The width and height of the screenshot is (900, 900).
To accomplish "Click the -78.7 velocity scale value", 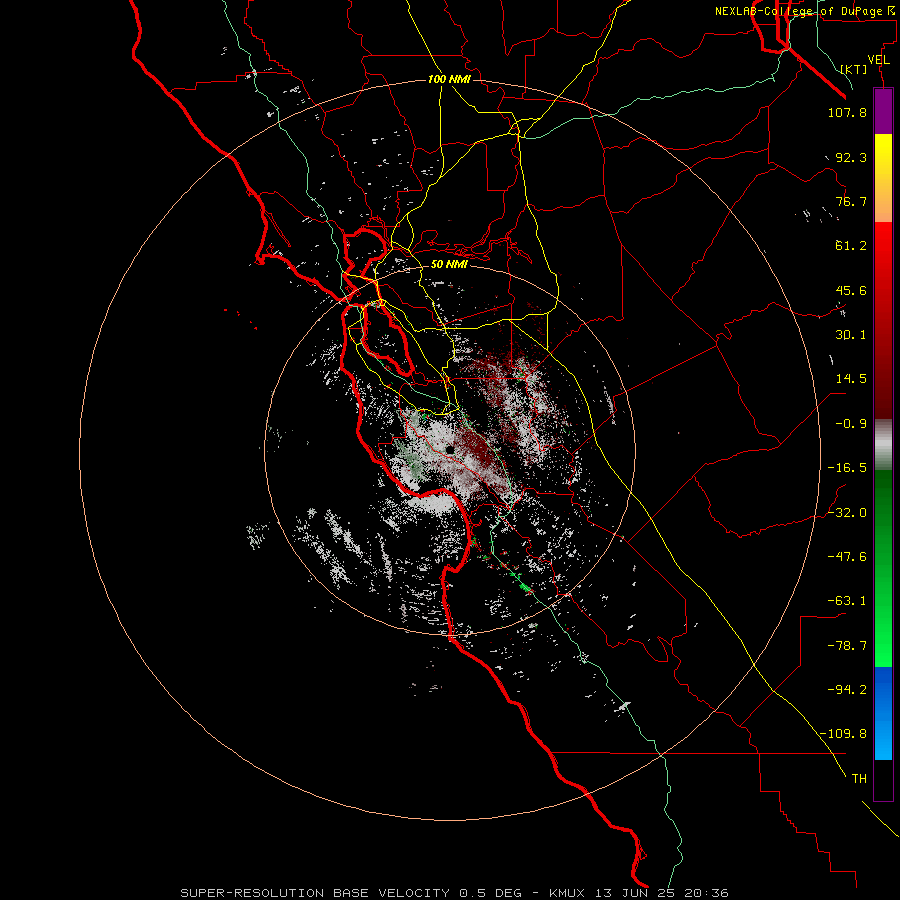I will click(x=847, y=646).
